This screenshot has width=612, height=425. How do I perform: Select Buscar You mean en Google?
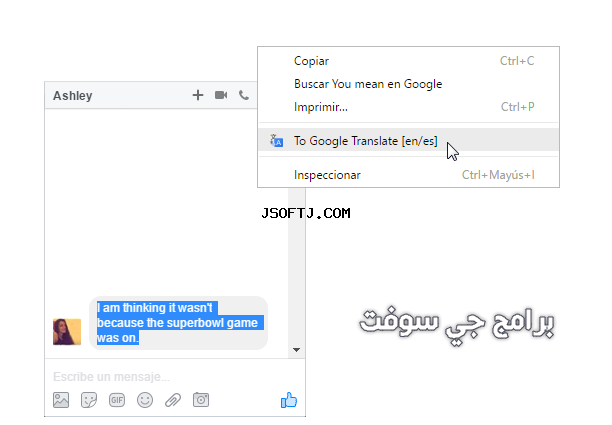tap(409, 84)
